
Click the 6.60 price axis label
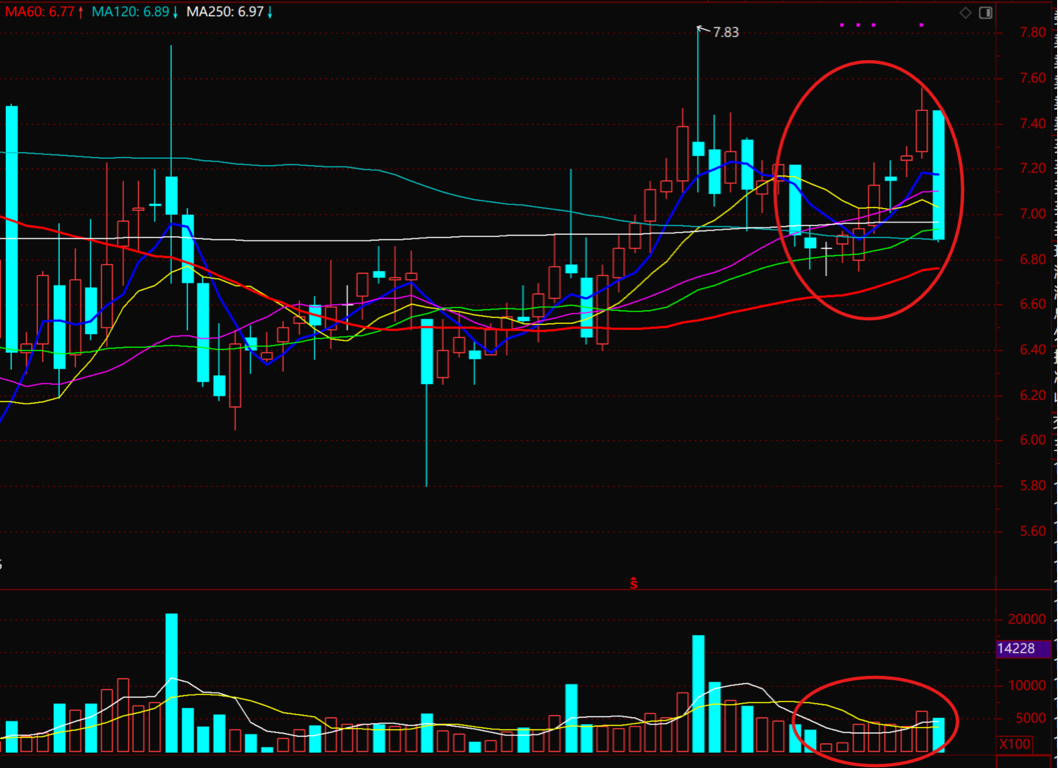coord(1033,304)
